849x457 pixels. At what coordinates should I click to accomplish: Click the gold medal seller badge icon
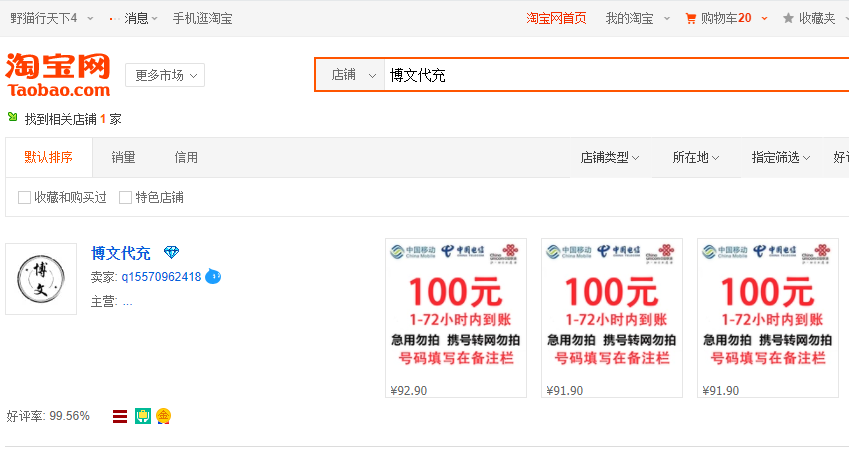163,416
